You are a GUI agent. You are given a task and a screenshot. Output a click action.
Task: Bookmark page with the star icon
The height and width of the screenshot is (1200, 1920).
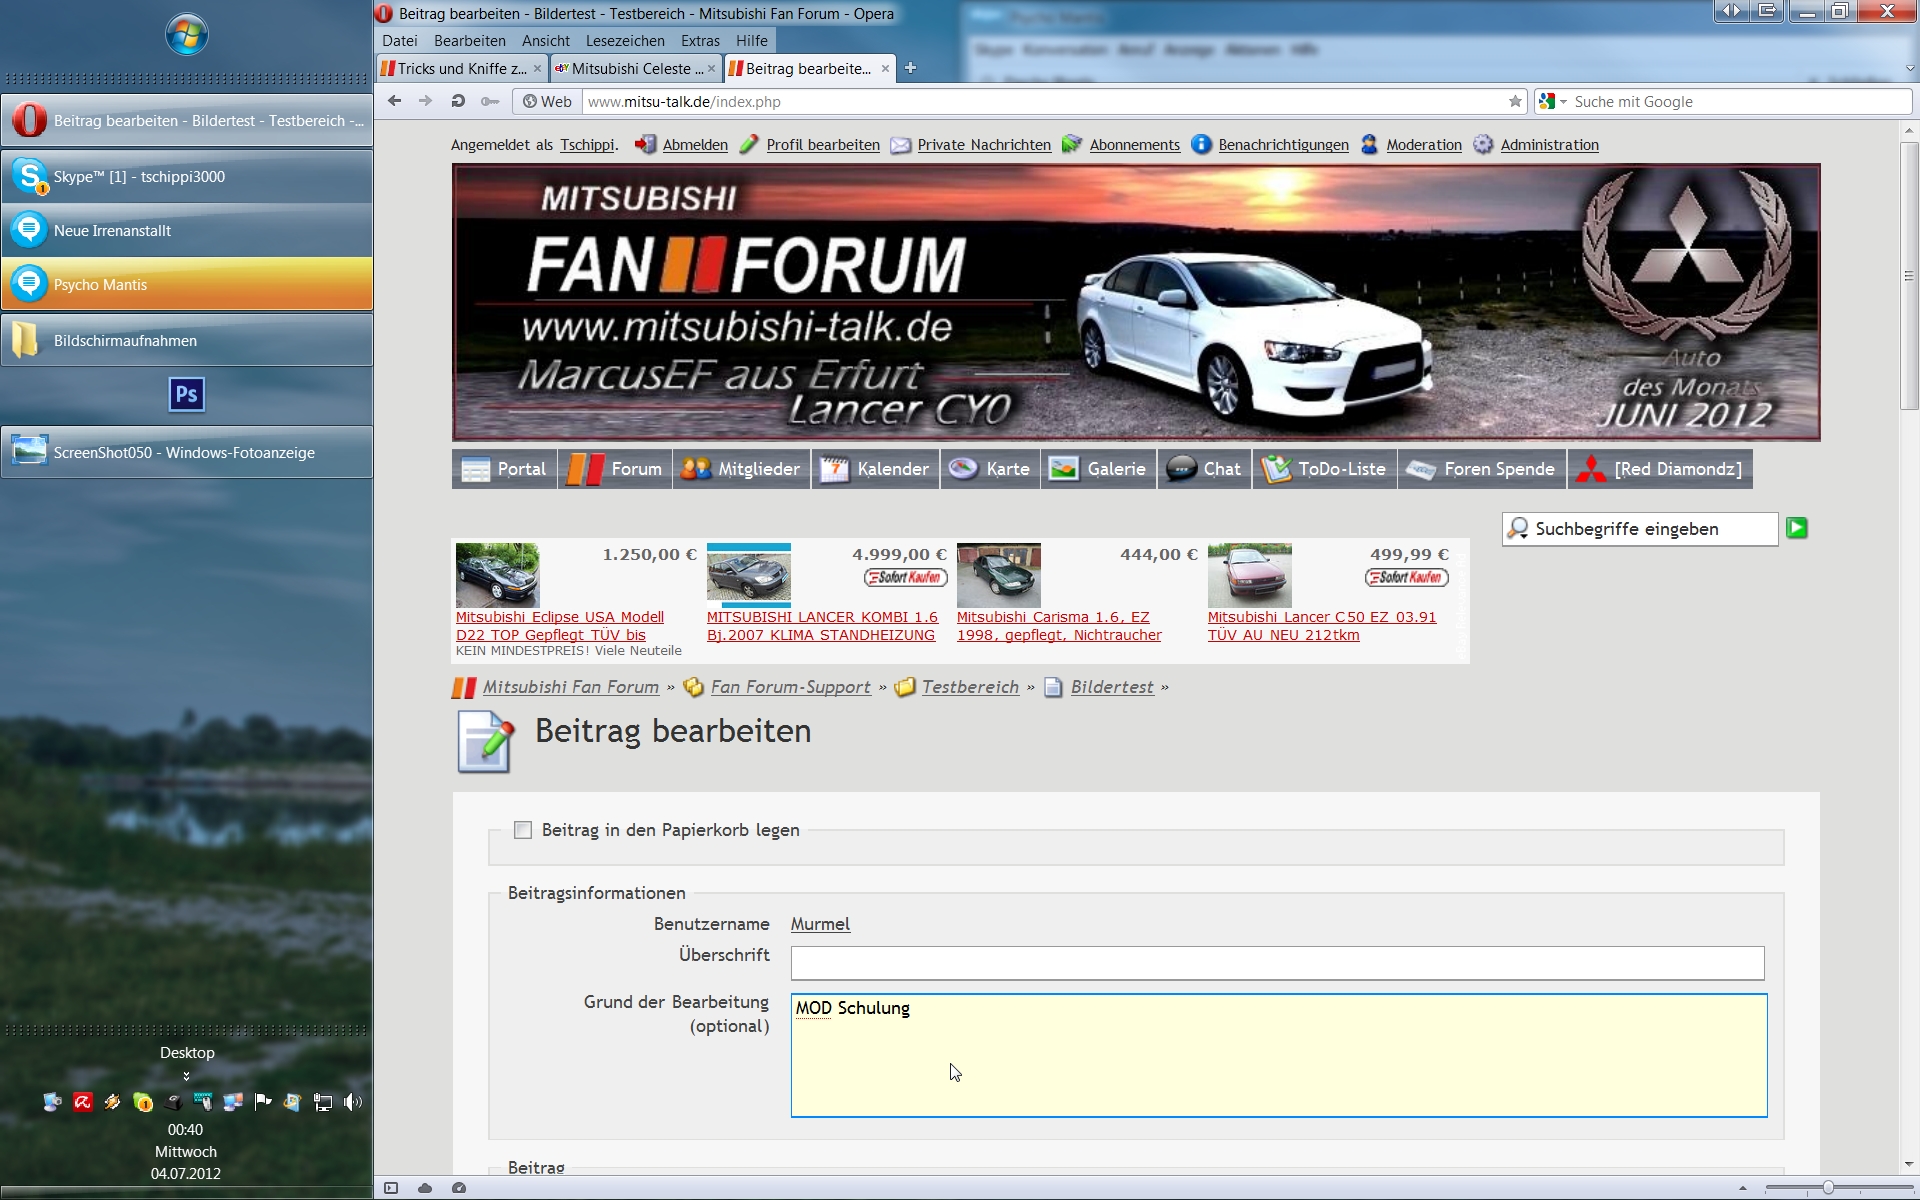tap(1515, 101)
